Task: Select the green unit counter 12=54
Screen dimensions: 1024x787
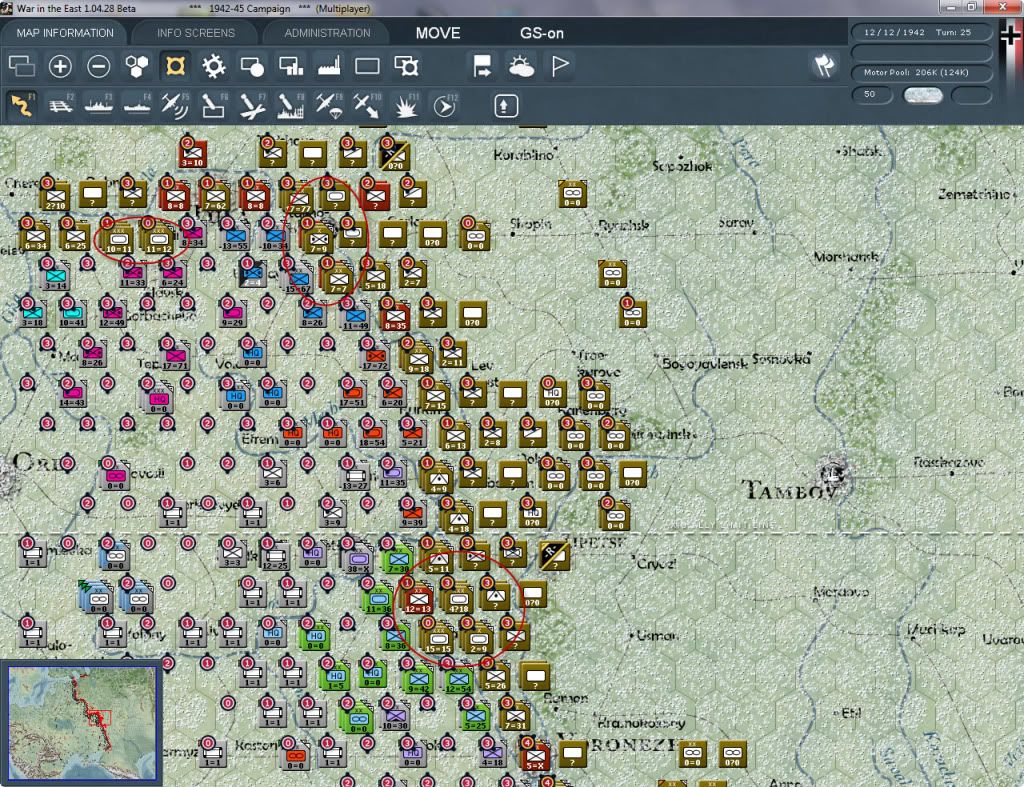Action: [458, 680]
